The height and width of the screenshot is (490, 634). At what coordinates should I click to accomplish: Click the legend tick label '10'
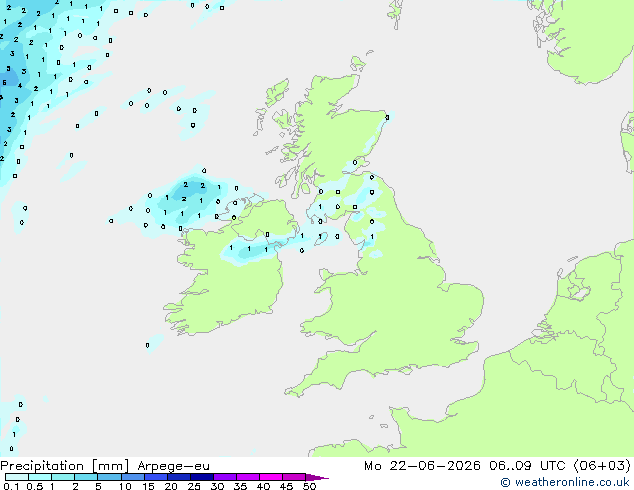(x=125, y=486)
